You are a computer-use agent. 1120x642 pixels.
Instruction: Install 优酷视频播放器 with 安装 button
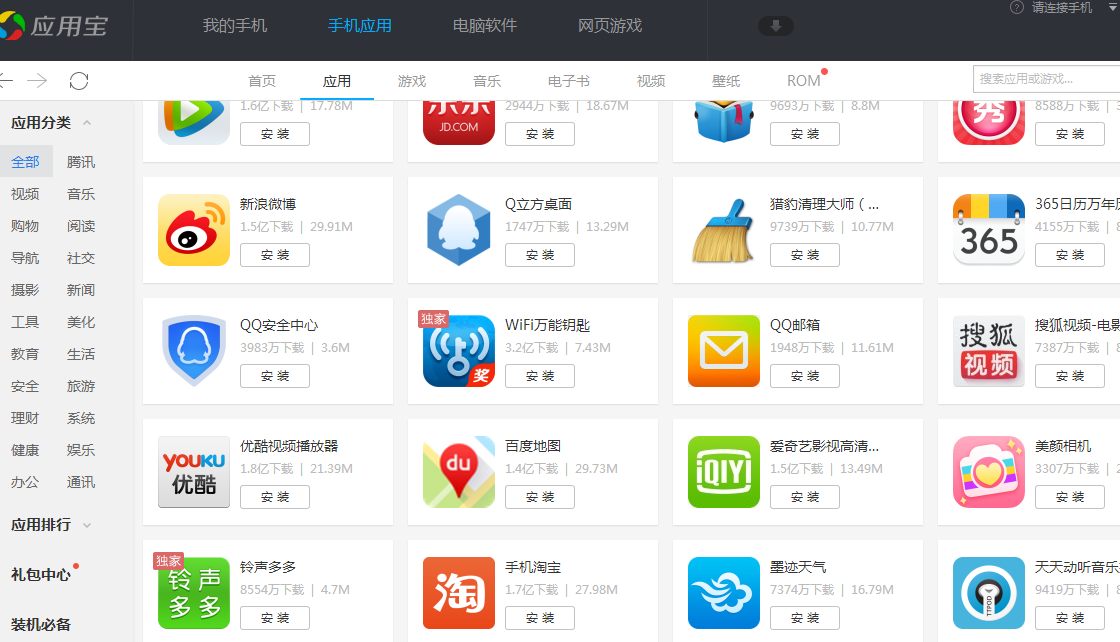275,497
